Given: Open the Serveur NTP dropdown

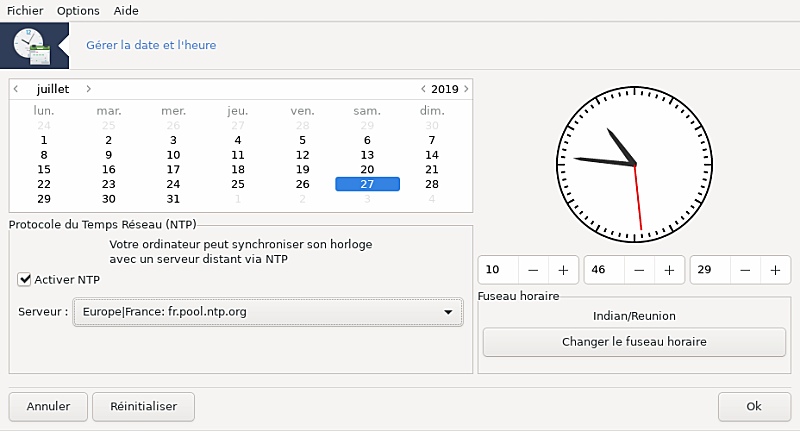Looking at the screenshot, I should point(267,312).
